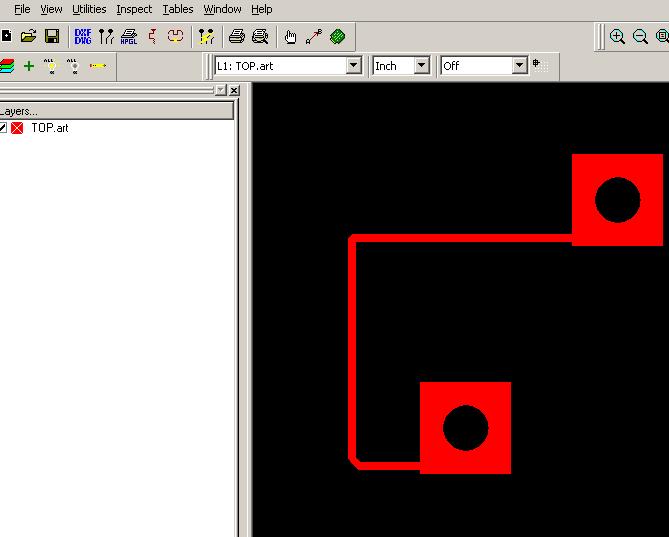Click the Zoom Out magnifier icon
Viewport: 669px width, 537px height.
[x=640, y=37]
